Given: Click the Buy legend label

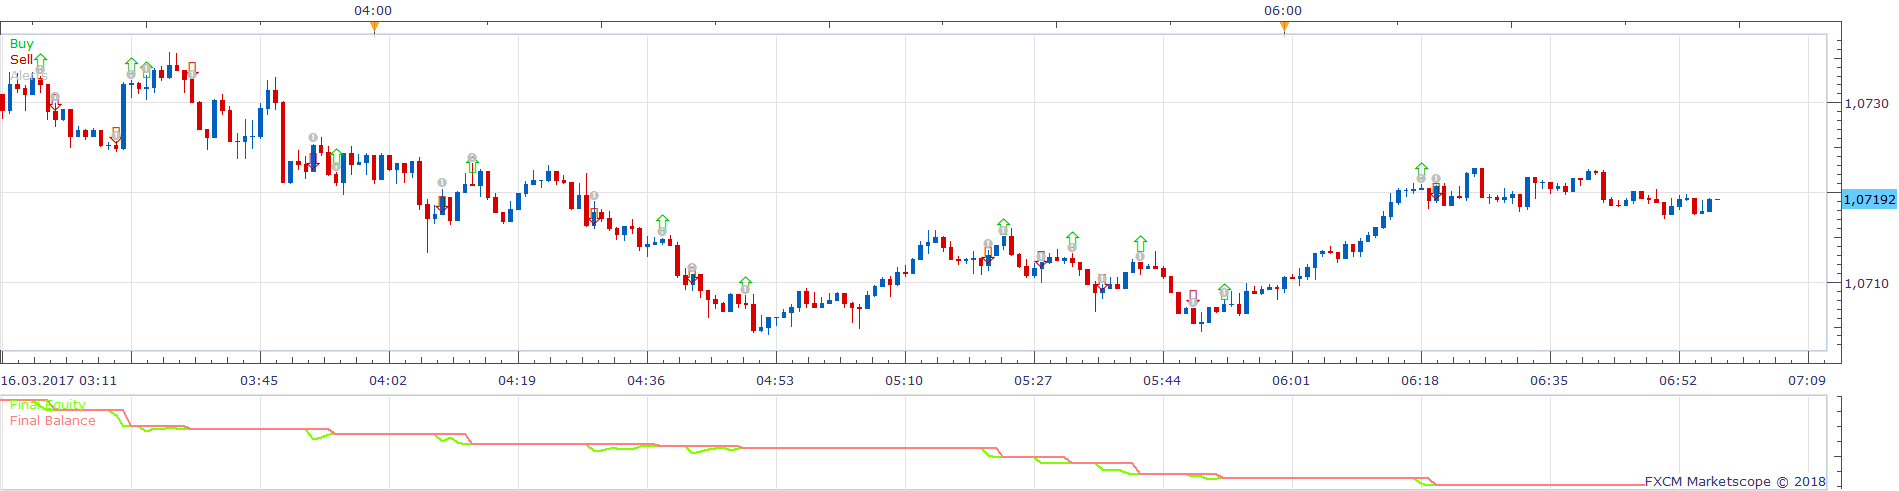Looking at the screenshot, I should pos(21,44).
